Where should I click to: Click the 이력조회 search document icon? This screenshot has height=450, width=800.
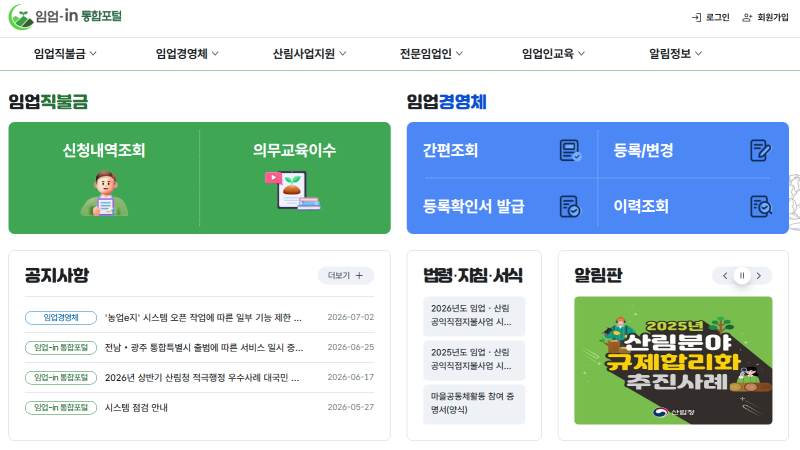[x=761, y=207]
